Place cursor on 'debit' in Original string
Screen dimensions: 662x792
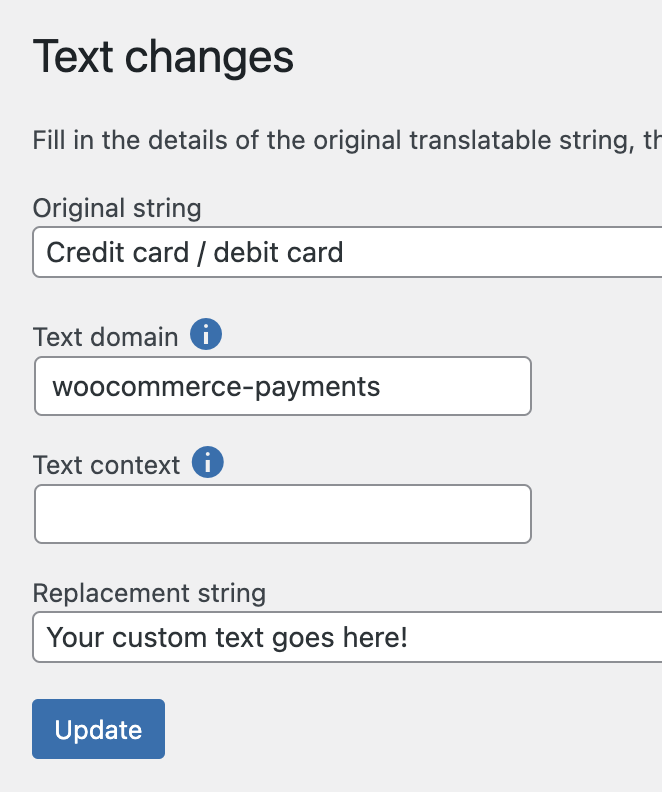pos(244,252)
